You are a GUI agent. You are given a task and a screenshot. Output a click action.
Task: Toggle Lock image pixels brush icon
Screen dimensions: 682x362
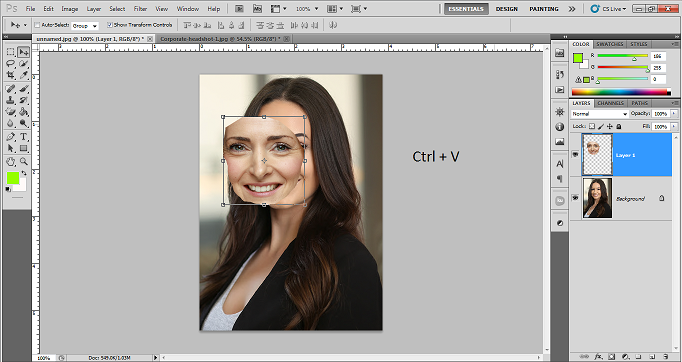click(x=601, y=127)
